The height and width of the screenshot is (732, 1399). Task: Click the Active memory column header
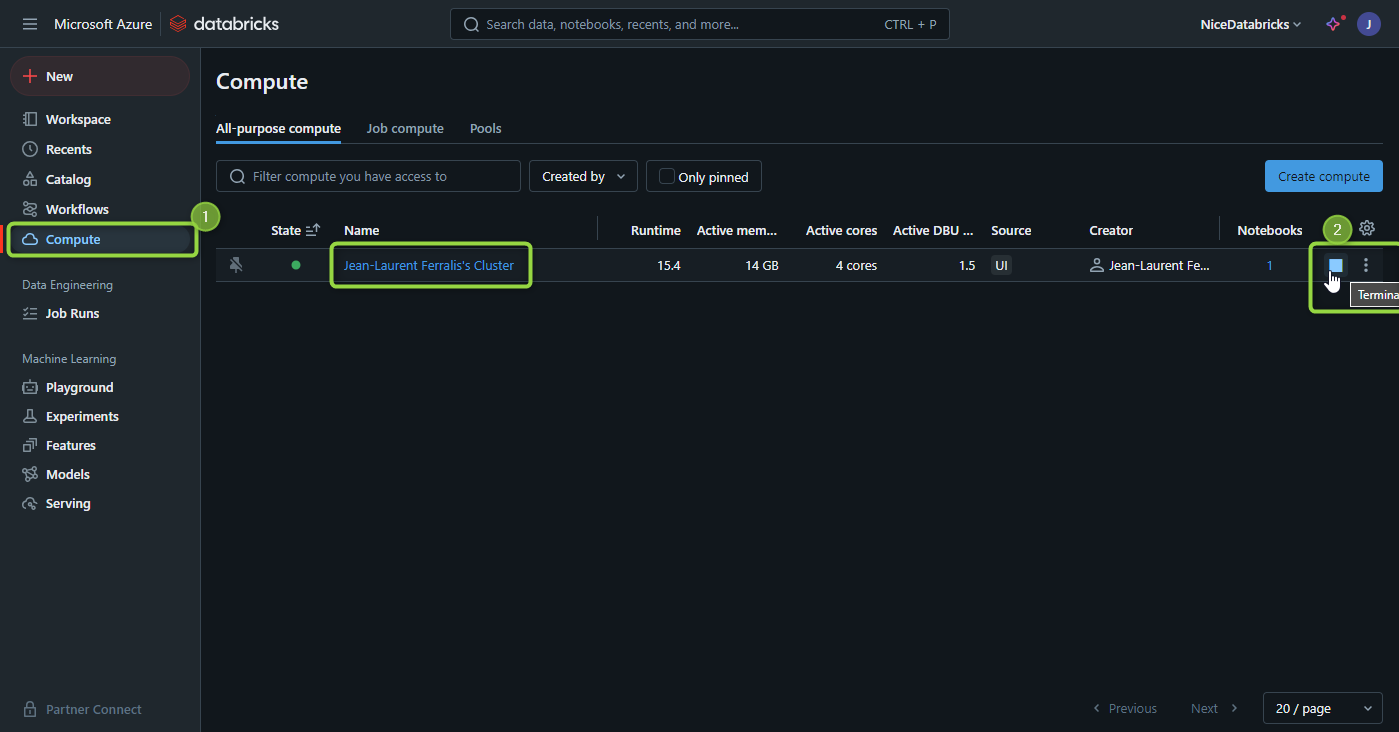tap(737, 230)
